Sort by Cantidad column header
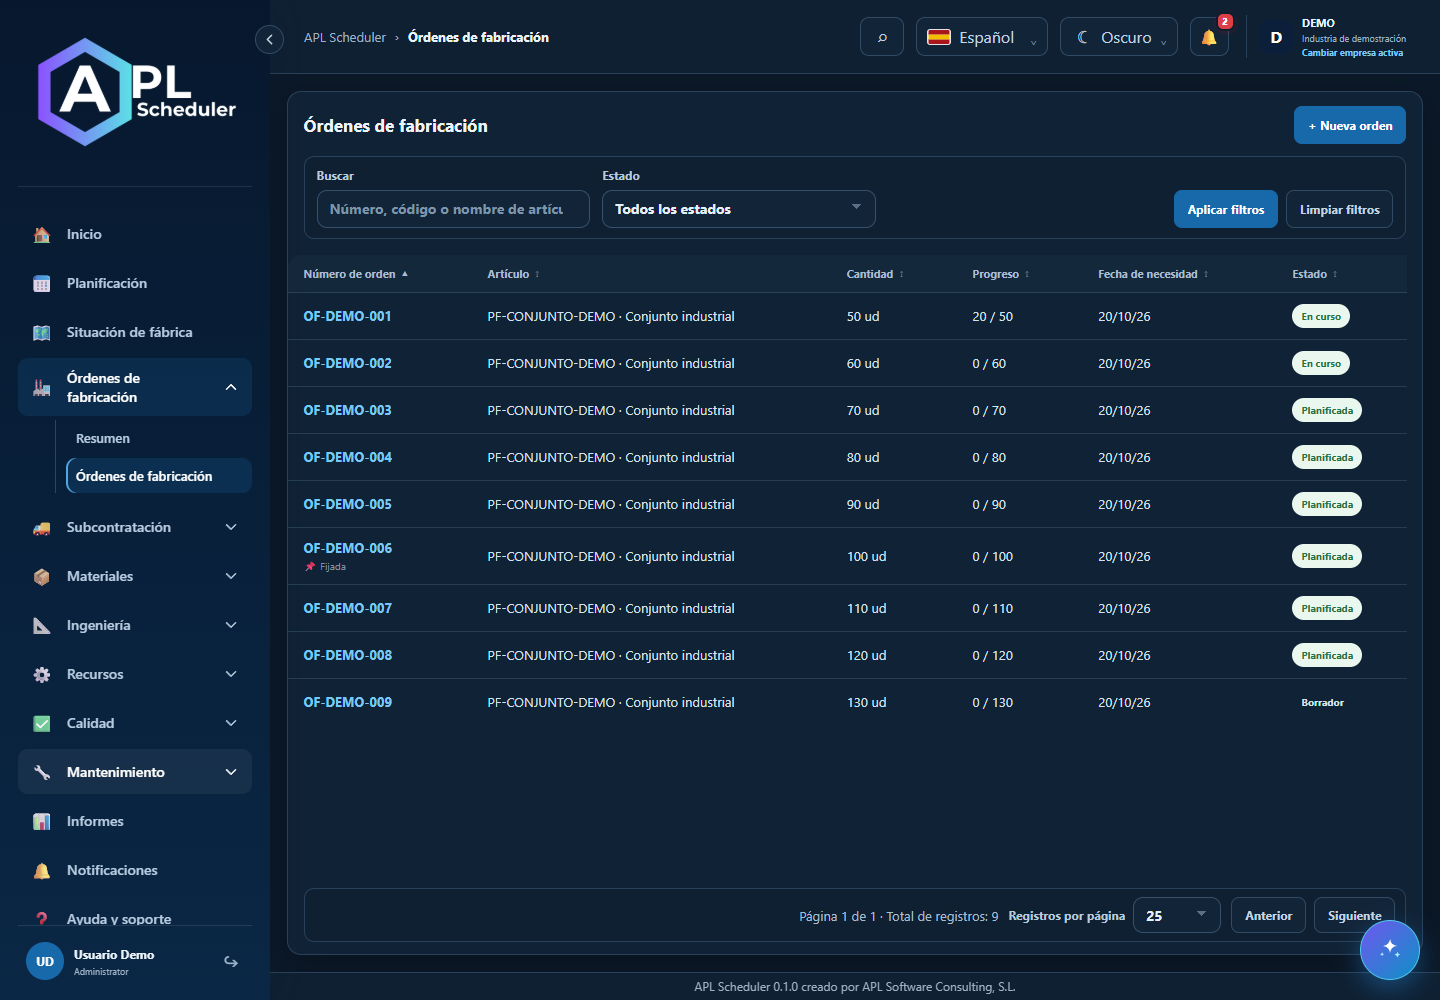Viewport: 1440px width, 1000px height. [x=875, y=274]
